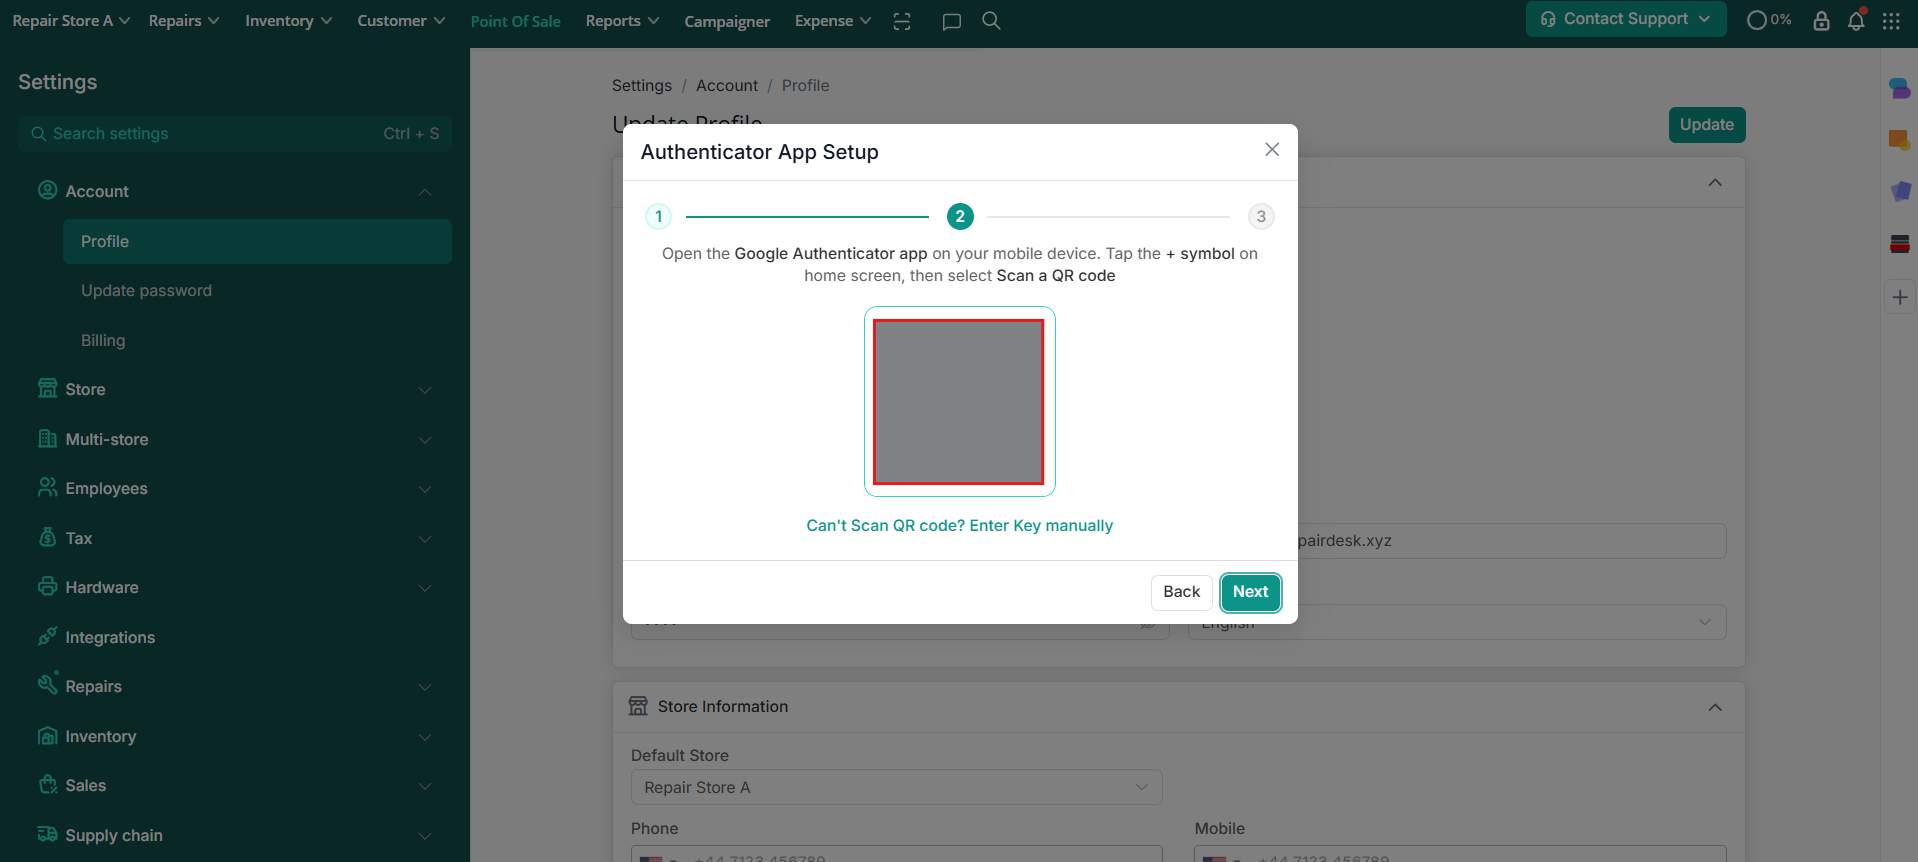Click the barcode scan icon in navbar
The width and height of the screenshot is (1918, 862).
902,21
